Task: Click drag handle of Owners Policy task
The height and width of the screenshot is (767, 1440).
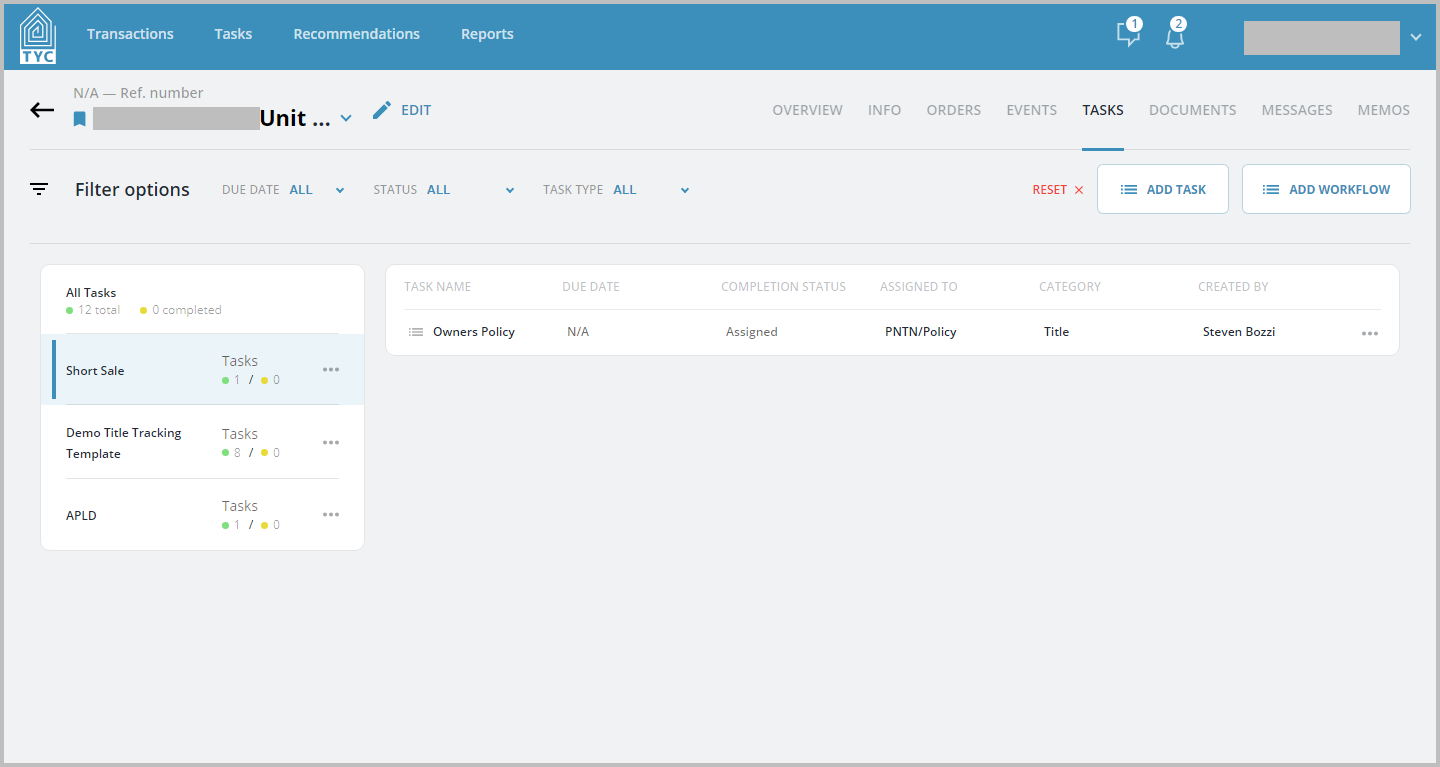Action: pyautogui.click(x=416, y=332)
